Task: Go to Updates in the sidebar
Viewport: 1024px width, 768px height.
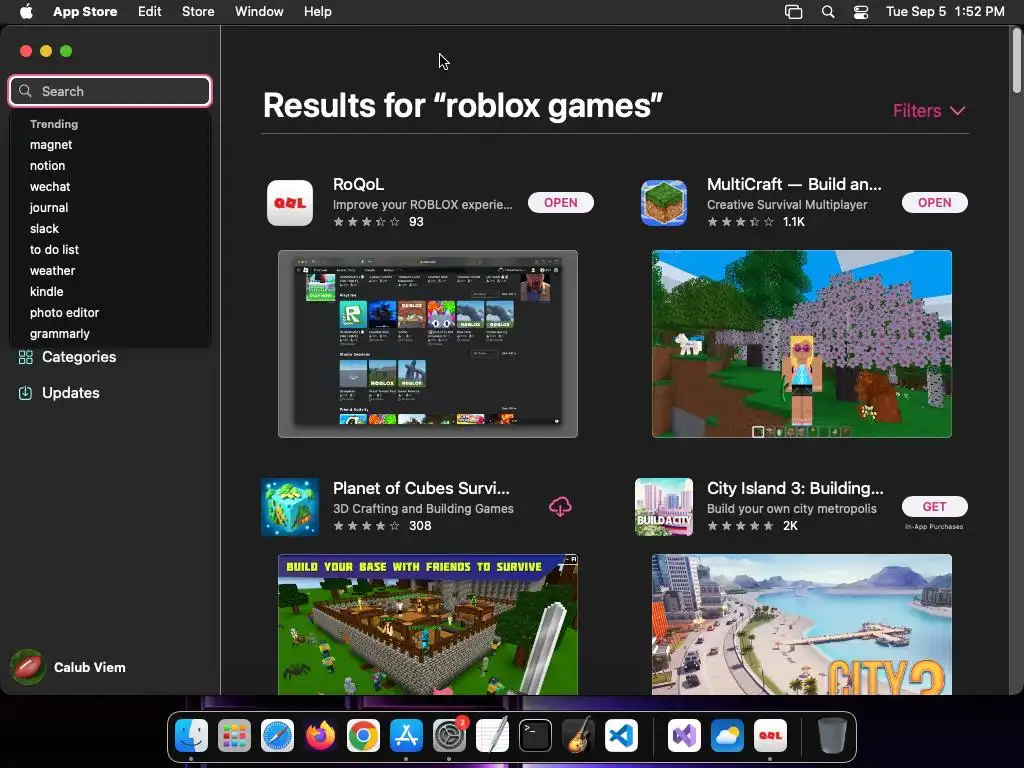Action: [x=71, y=393]
